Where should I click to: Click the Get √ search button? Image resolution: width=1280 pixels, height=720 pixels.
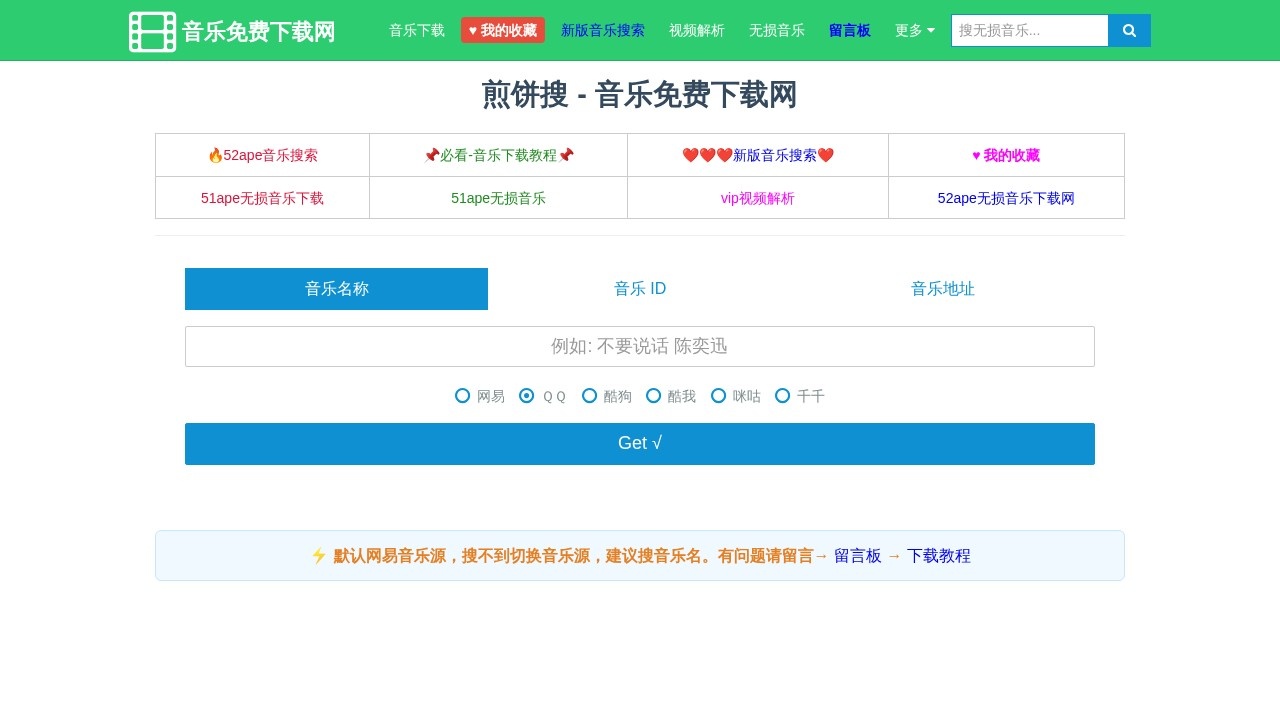click(640, 444)
